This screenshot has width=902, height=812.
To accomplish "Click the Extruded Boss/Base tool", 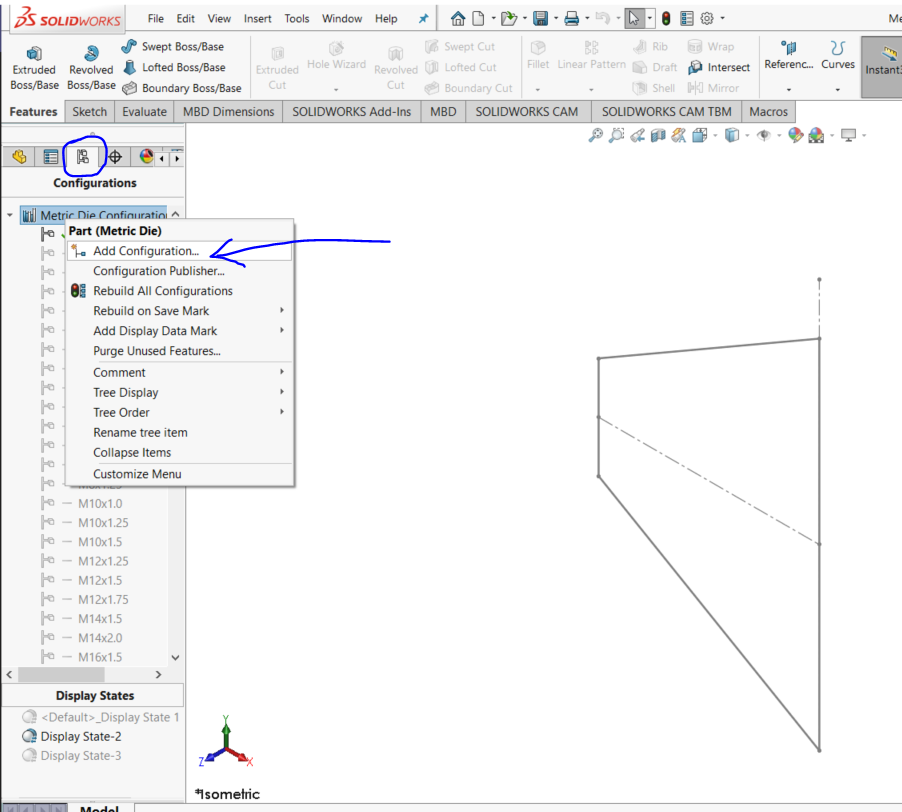I will coord(35,68).
